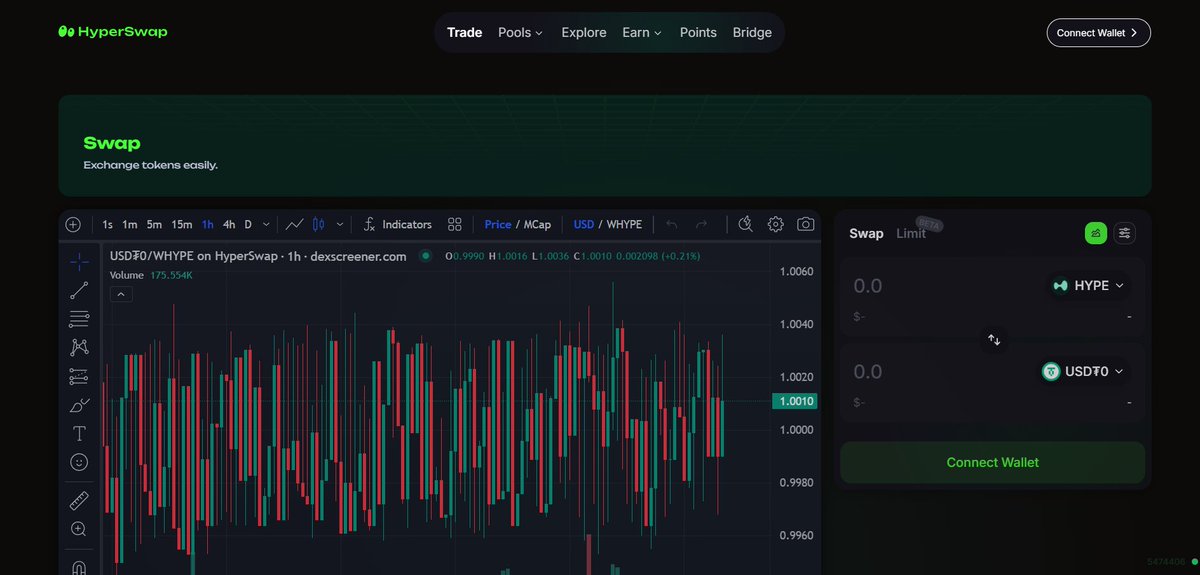Screen dimensions: 1200x575
Task: Toggle the magnet snapping mode
Action: coord(79,566)
